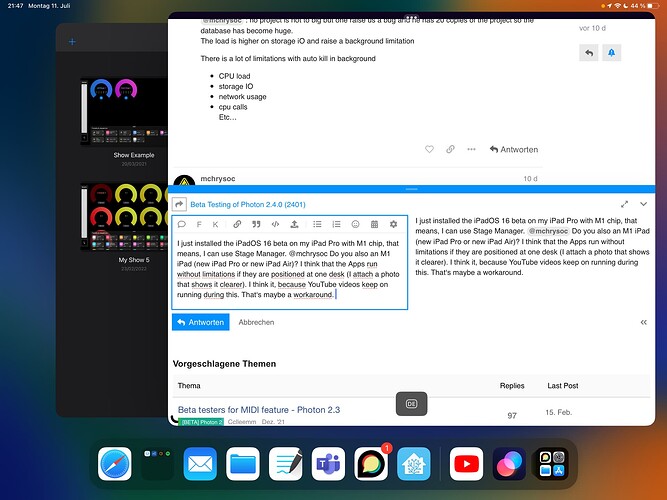The width and height of the screenshot is (667, 500).
Task: Open mchrysoc user profile name
Action: 218,179
